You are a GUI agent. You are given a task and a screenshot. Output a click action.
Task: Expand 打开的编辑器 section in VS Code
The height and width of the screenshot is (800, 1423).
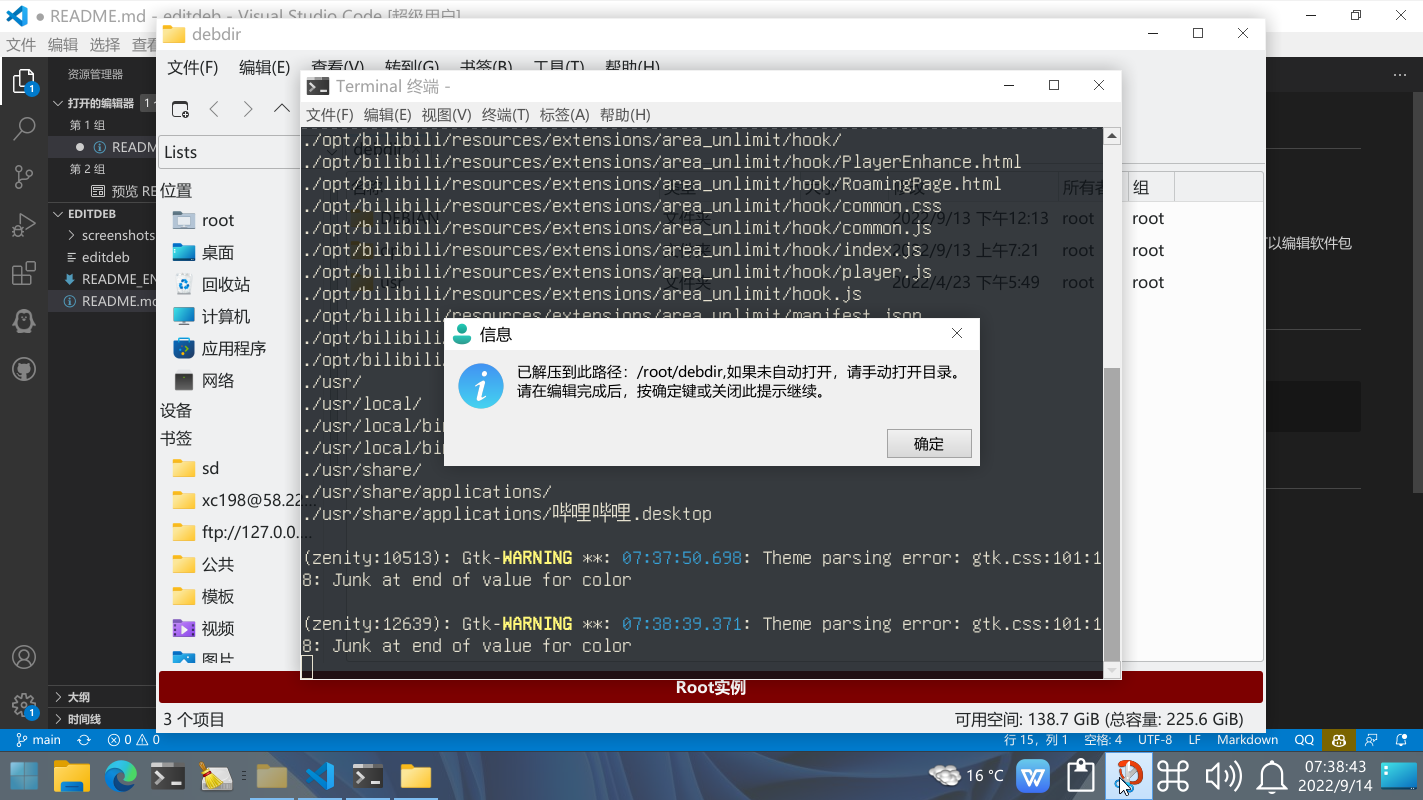tap(100, 103)
